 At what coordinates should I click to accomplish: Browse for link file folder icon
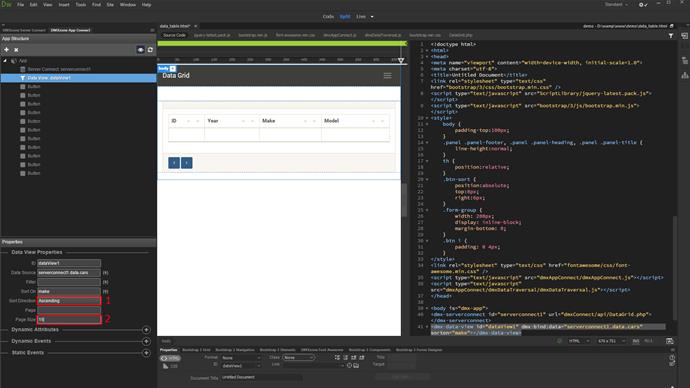[x=356, y=366]
